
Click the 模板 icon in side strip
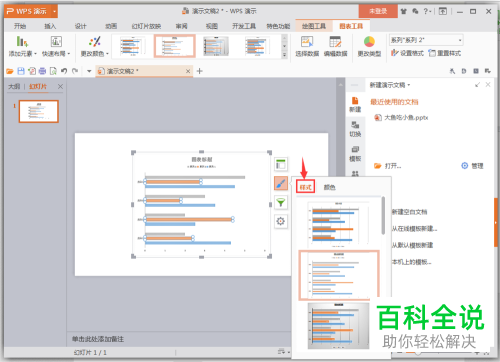pos(355,154)
